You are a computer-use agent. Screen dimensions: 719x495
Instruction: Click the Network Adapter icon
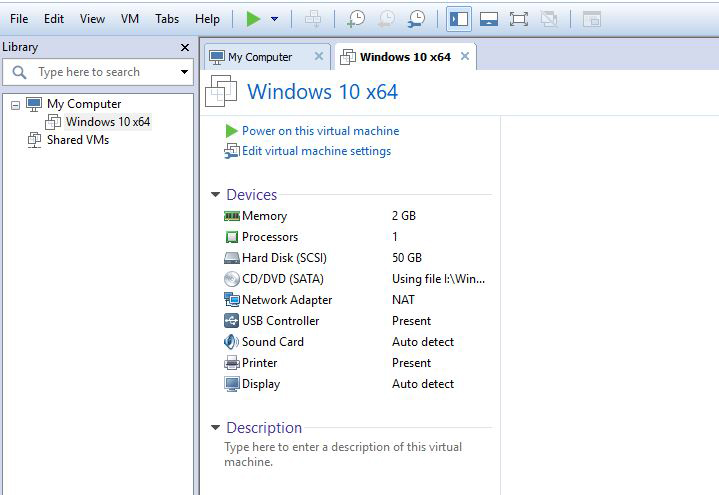232,300
